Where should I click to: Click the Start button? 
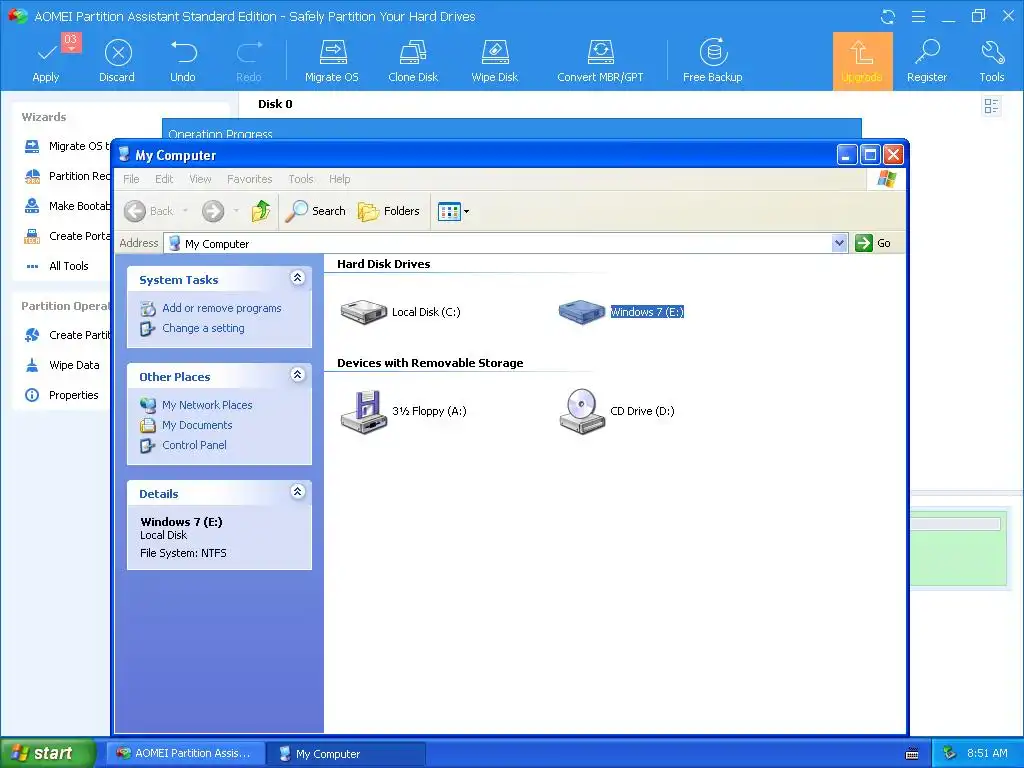coord(46,753)
